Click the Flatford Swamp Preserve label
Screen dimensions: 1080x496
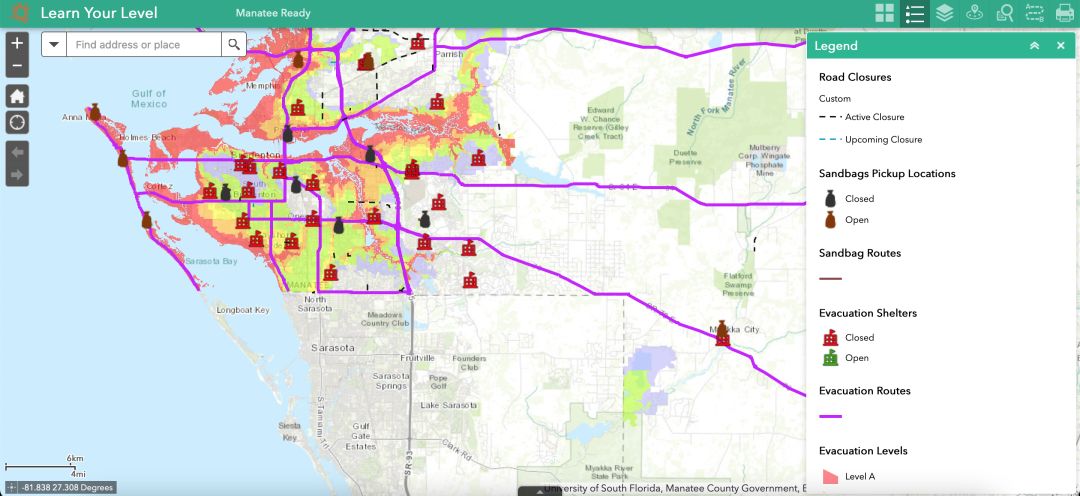coord(738,285)
